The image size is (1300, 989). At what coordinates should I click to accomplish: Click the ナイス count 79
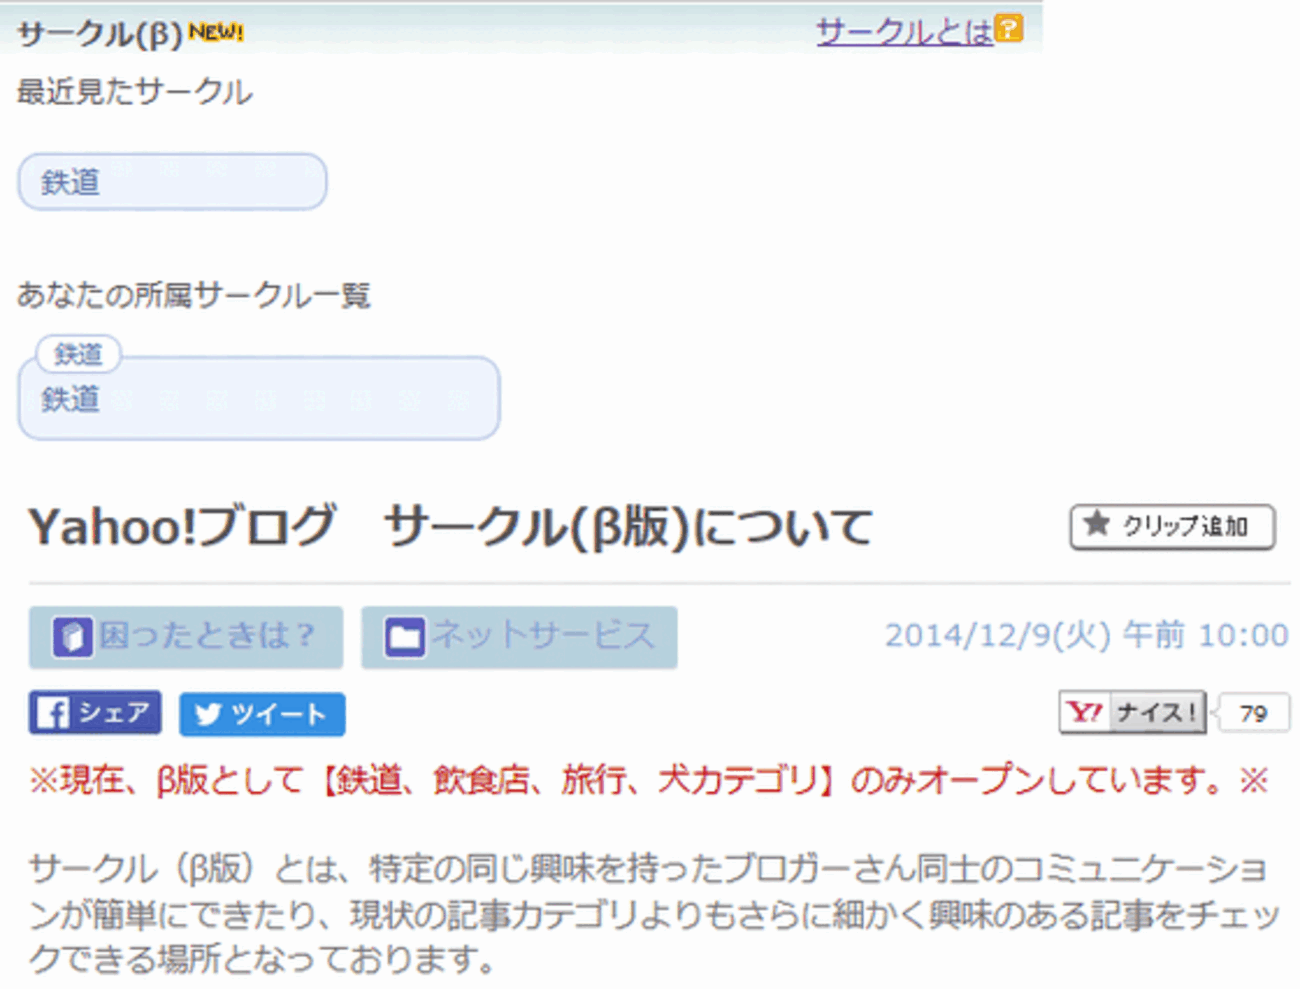click(1253, 713)
